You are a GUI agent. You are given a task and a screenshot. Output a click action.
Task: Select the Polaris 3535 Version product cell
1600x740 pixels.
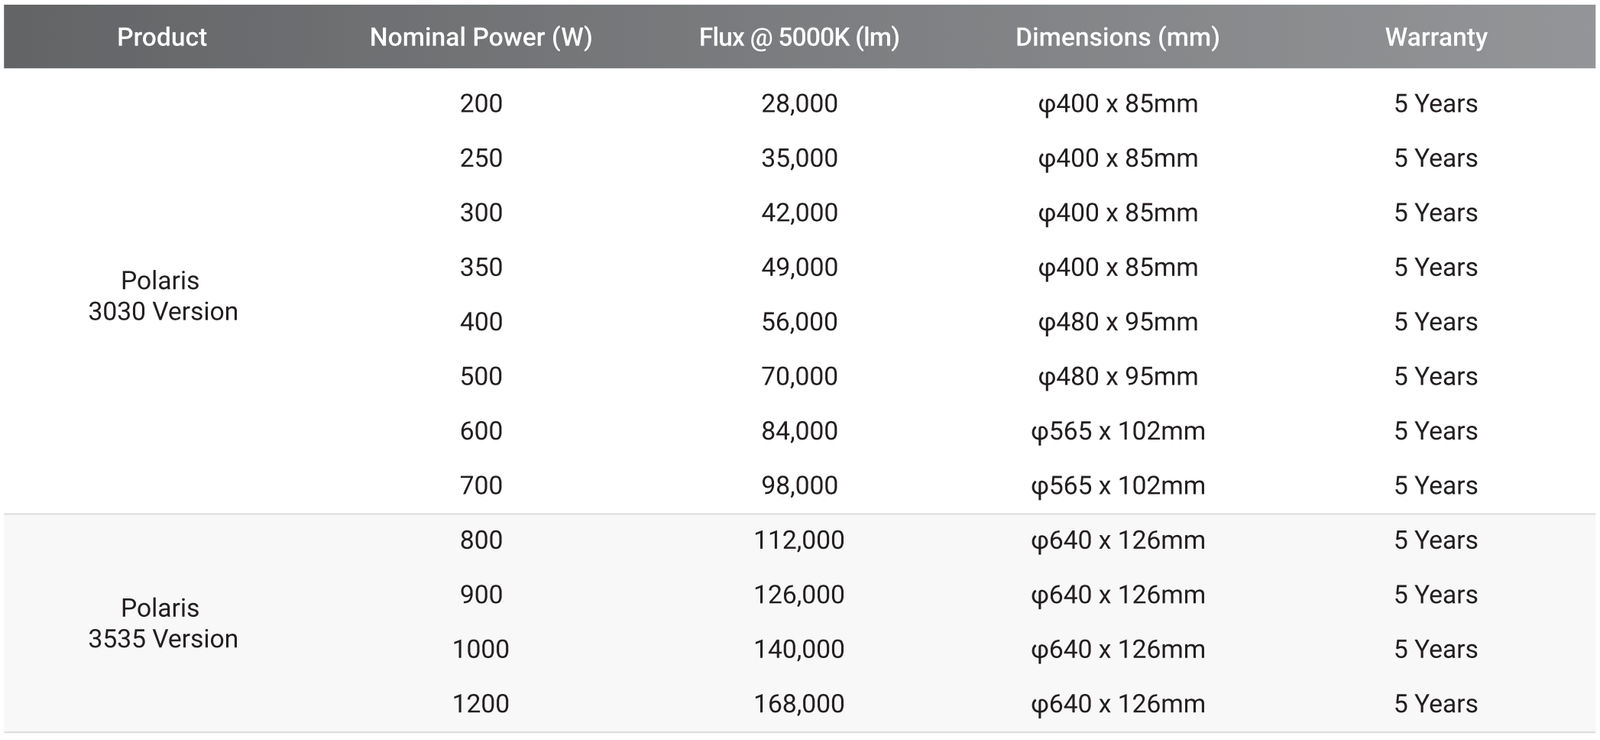click(162, 623)
